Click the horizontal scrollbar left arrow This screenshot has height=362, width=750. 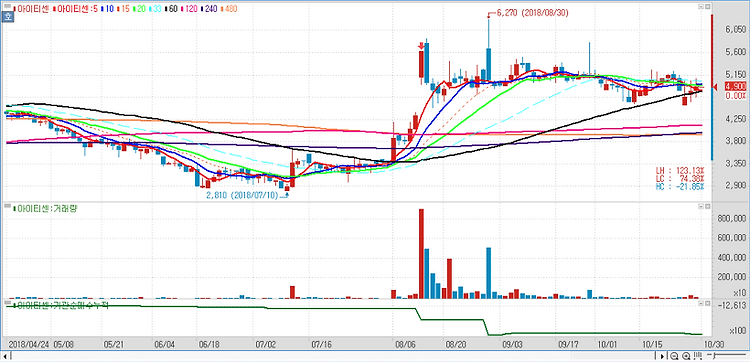click(x=4, y=356)
